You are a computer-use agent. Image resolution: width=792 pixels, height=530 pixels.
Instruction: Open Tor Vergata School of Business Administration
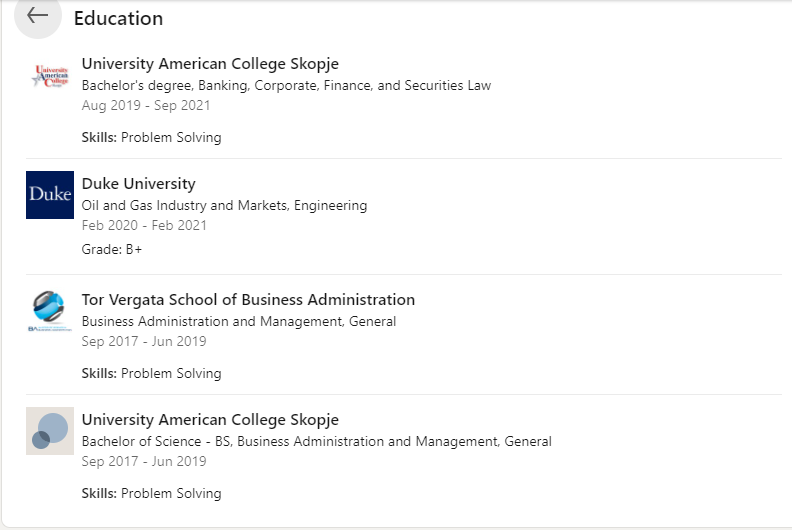pos(248,300)
